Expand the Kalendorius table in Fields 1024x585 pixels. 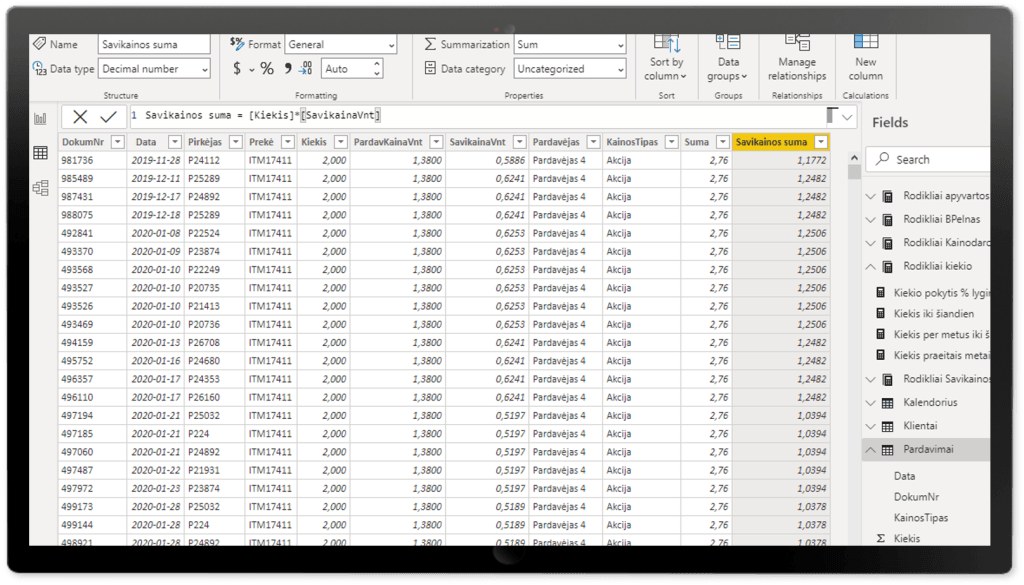point(869,403)
